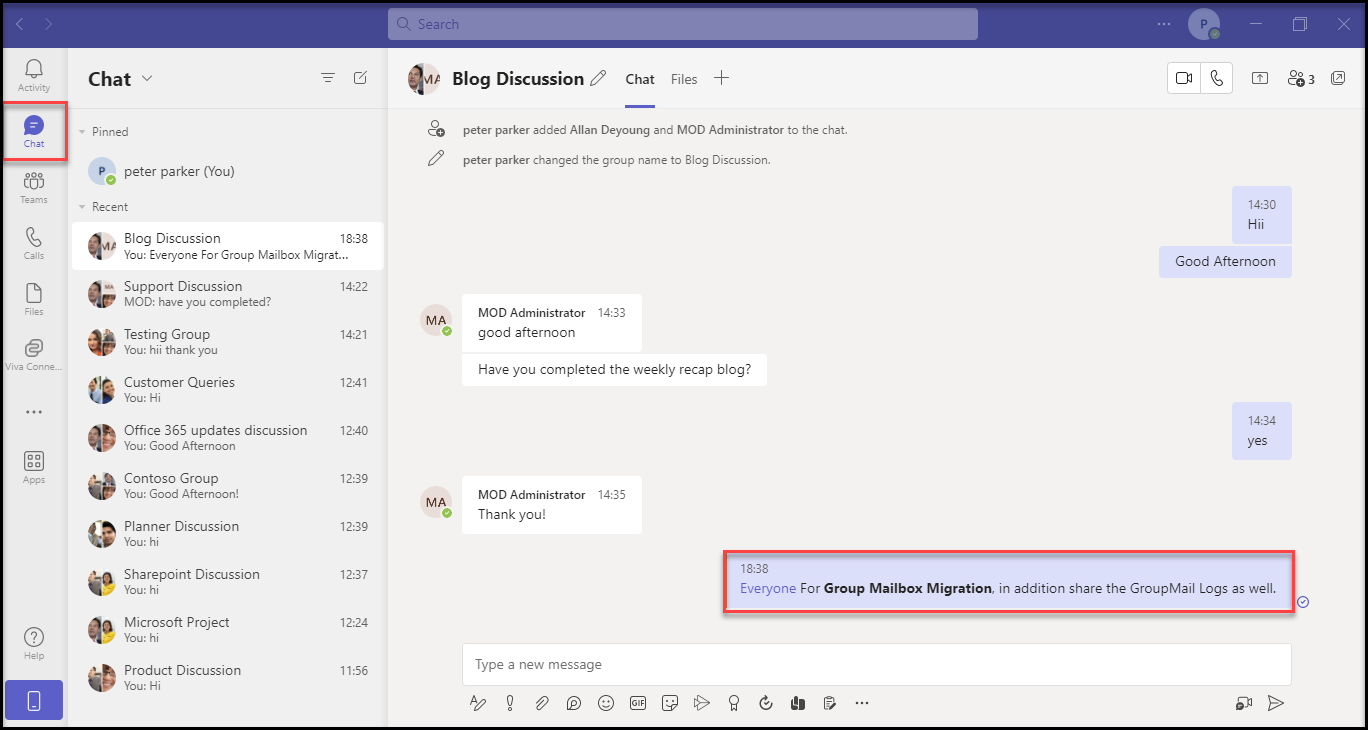Screen dimensions: 1368x730
Task: Open the chat filter icon
Action: point(327,78)
